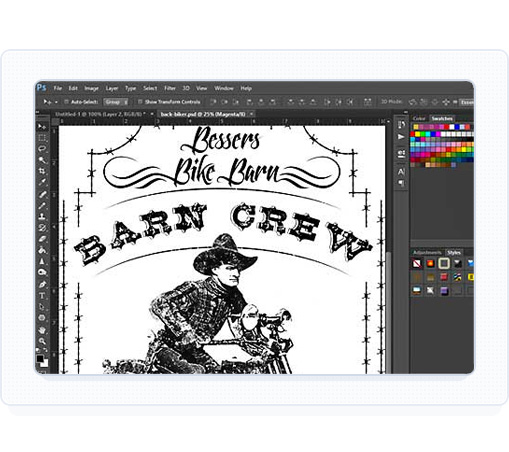Select the Rectangular Marquee tool
Screen dimensions: 509x452
(x=42, y=138)
